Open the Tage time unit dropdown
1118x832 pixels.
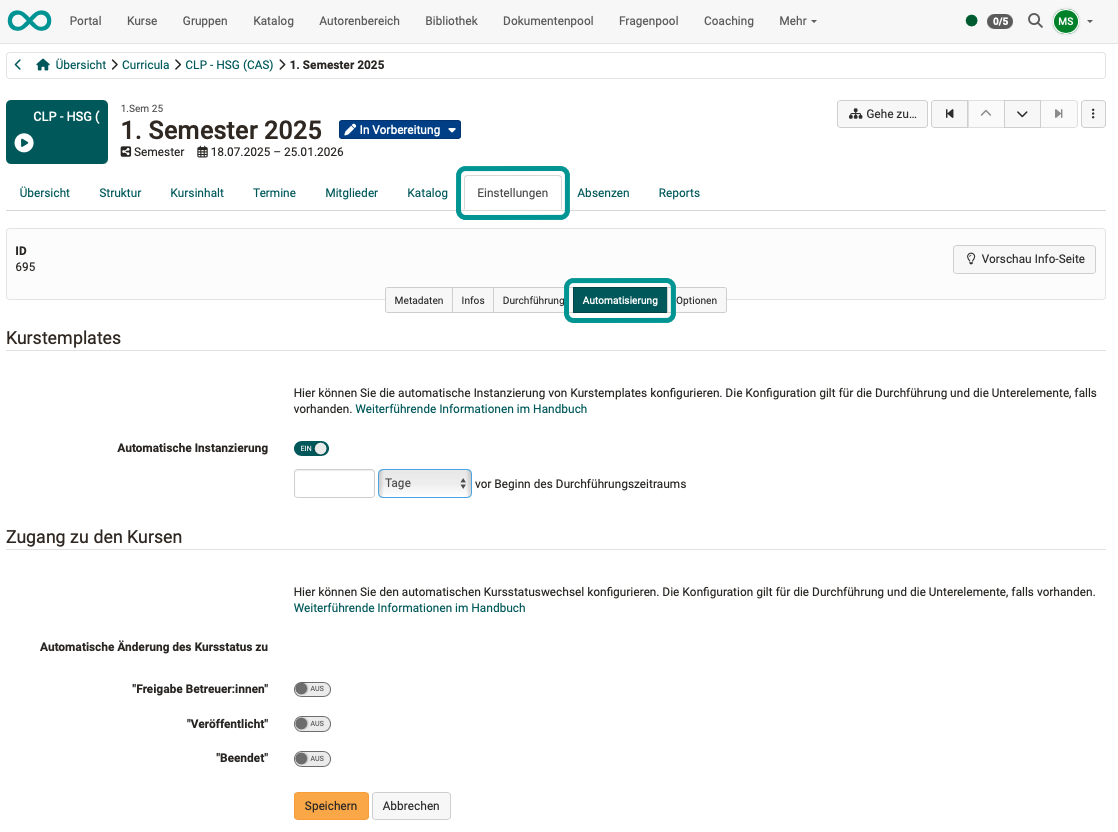pos(424,483)
